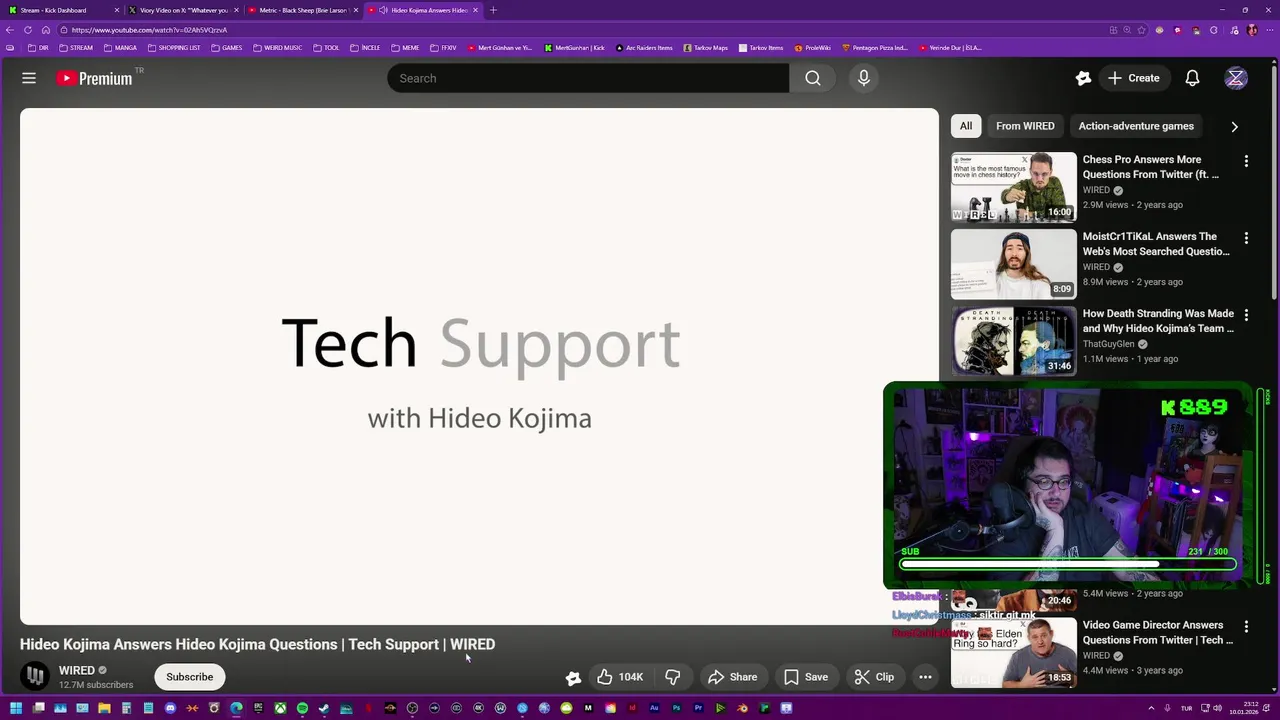Viewport: 1280px width, 720px height.
Task: Open the YouTube guide hamburger menu
Action: [x=29, y=78]
